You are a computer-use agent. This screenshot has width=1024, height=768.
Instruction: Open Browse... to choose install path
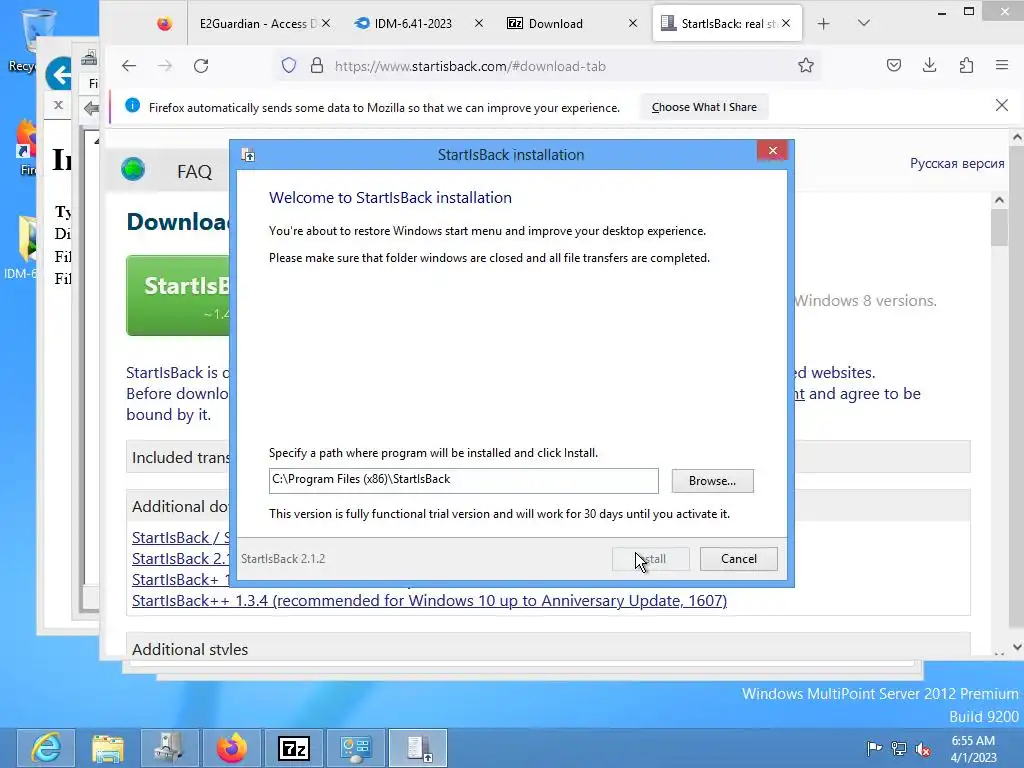(712, 481)
